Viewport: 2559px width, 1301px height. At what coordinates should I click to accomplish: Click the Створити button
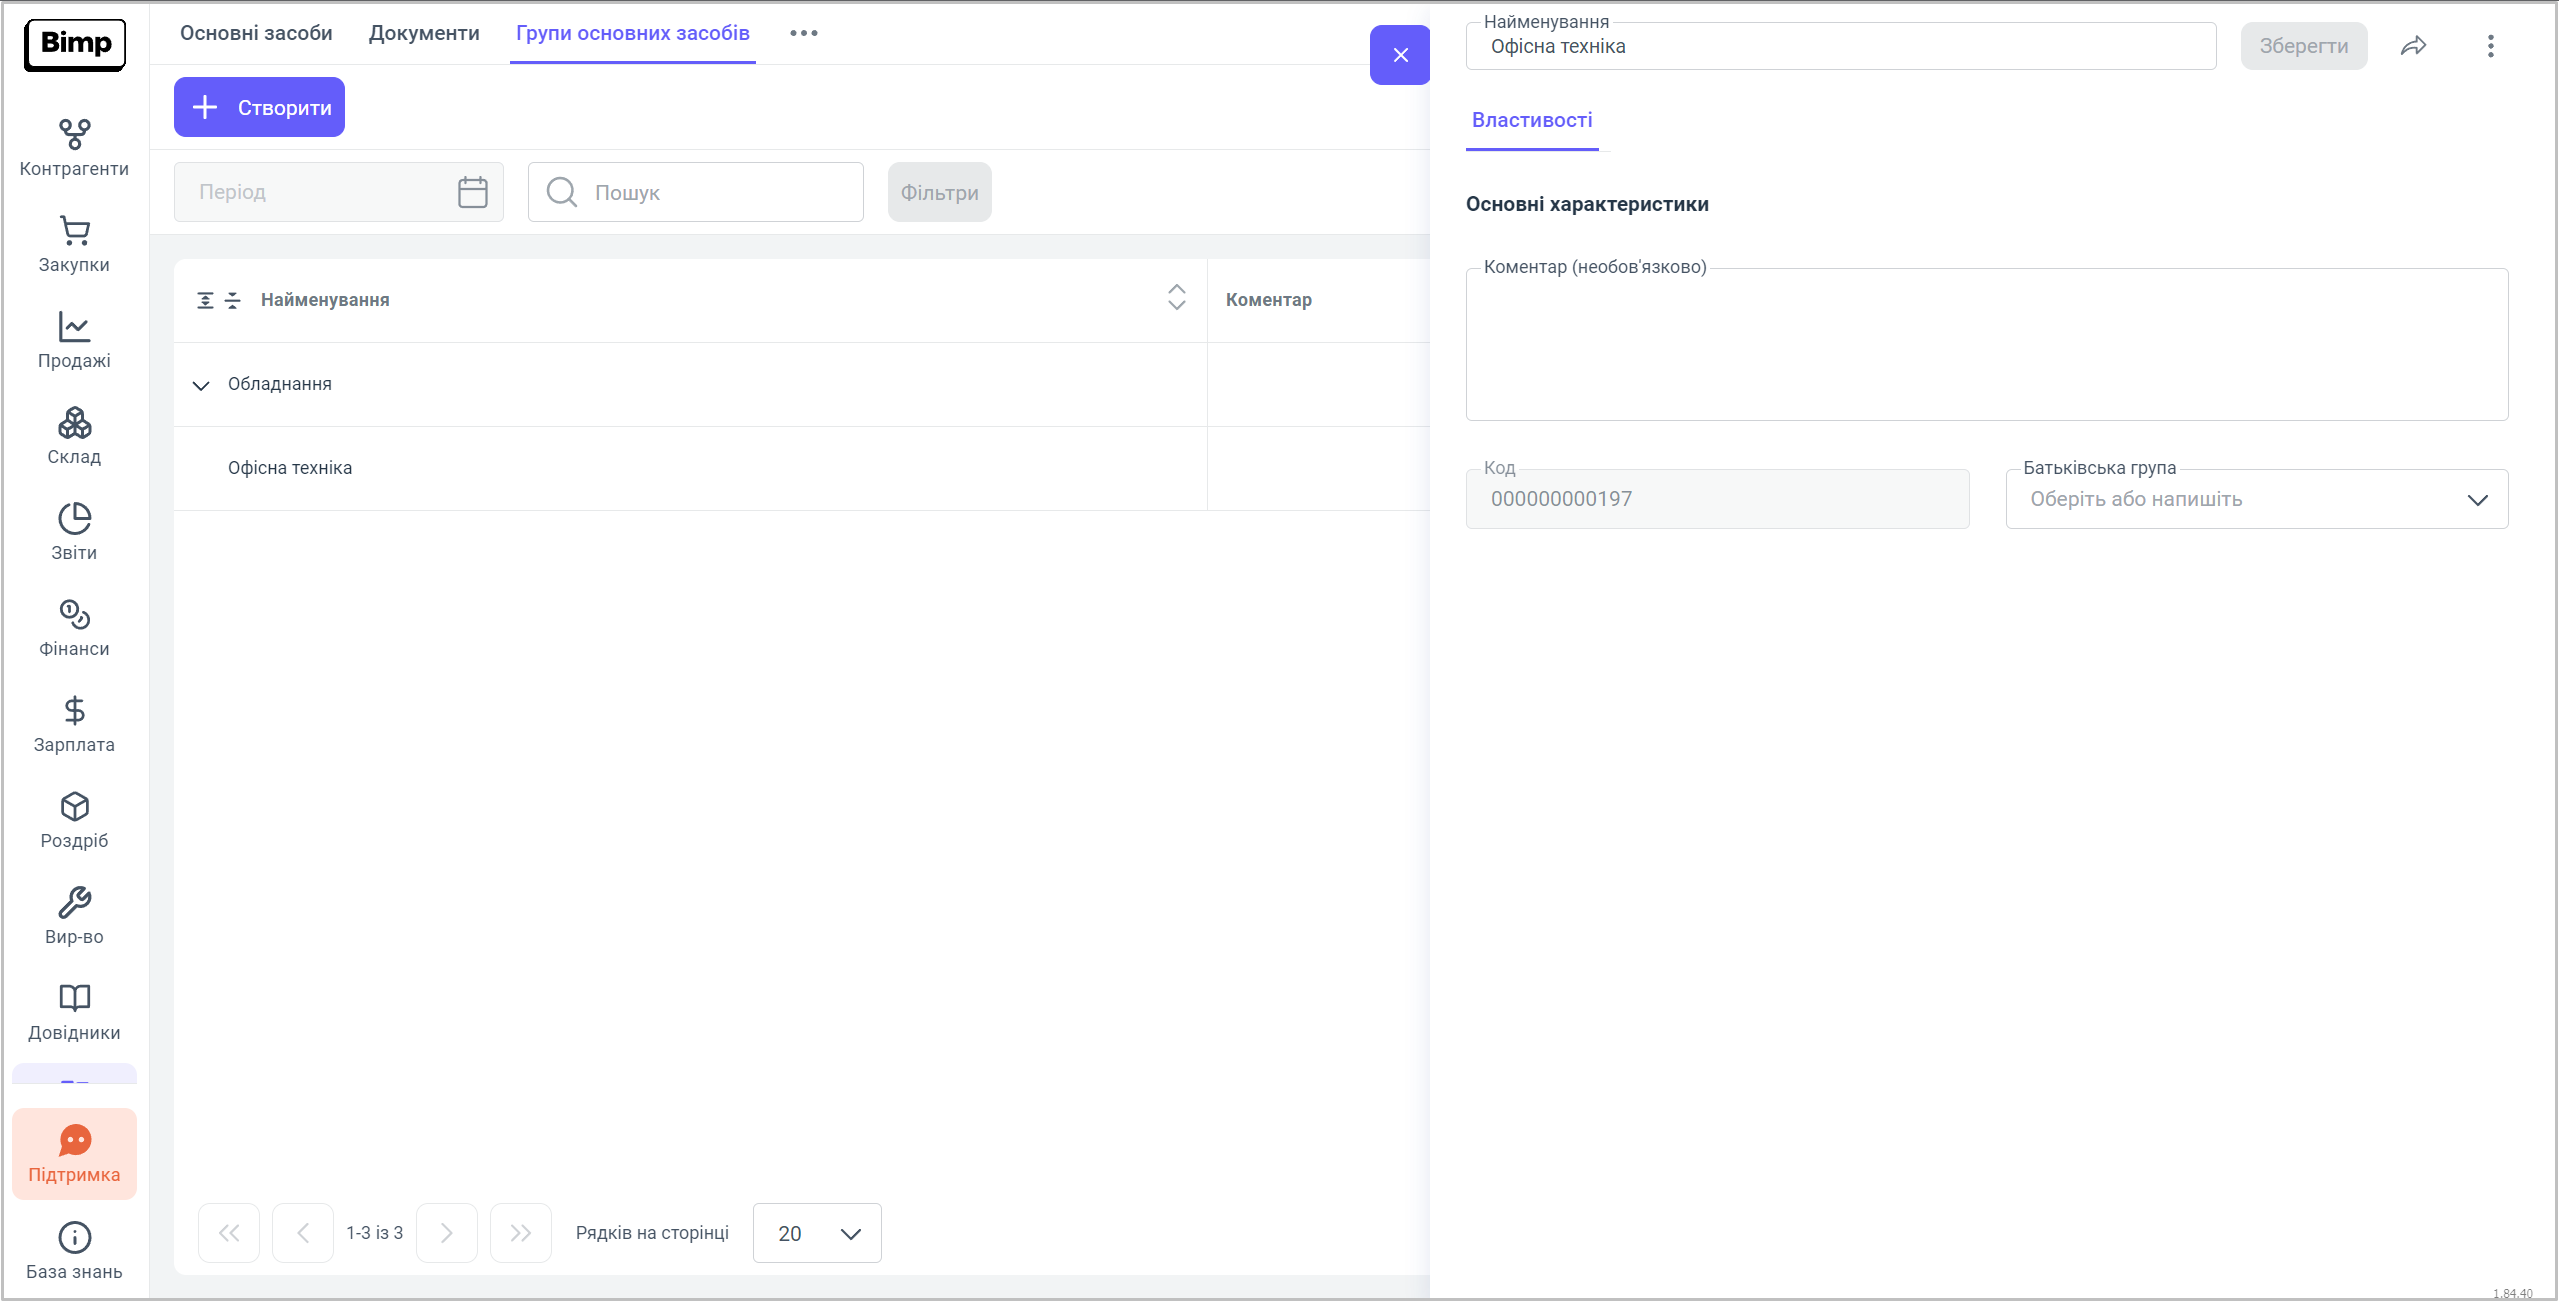pyautogui.click(x=259, y=107)
